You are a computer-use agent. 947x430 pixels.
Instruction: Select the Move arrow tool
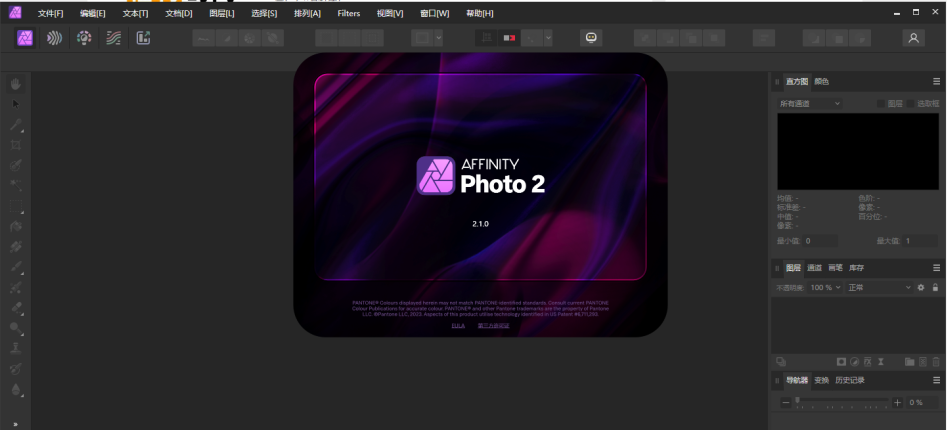click(x=16, y=104)
